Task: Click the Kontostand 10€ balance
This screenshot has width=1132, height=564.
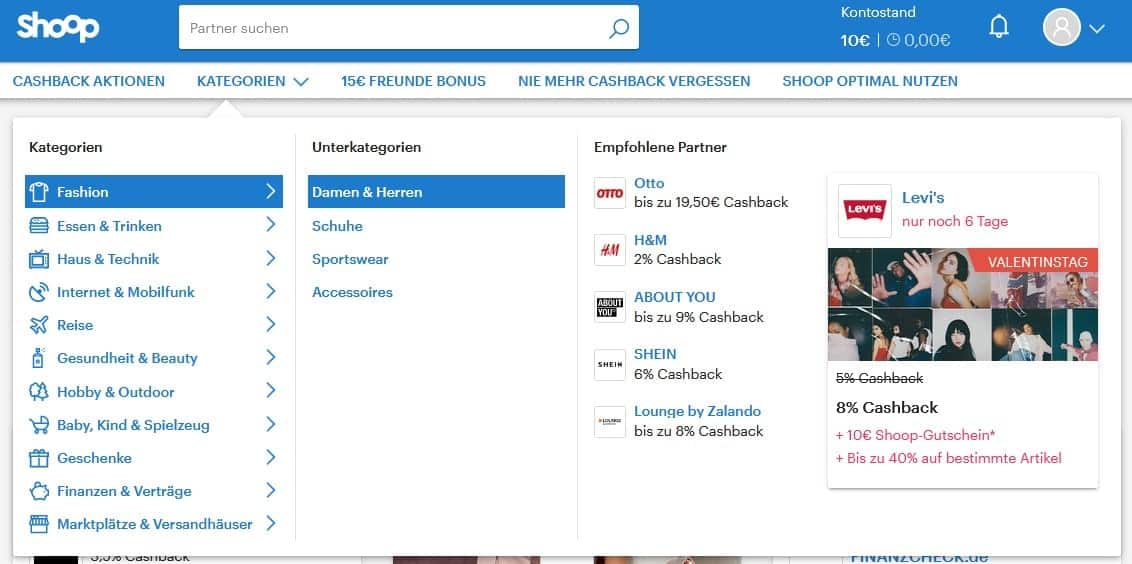Action: (855, 40)
